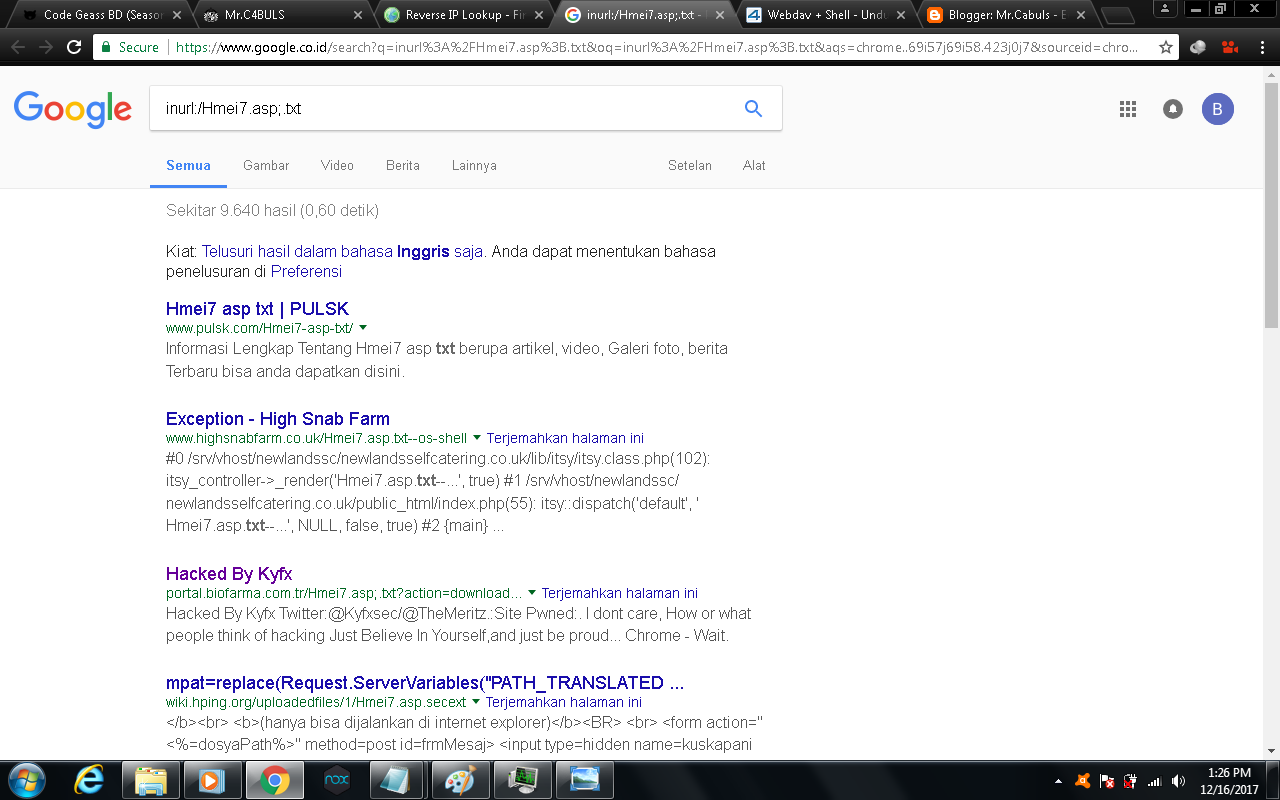Image resolution: width=1280 pixels, height=800 pixels.
Task: Translate the wiki.hping.org result page
Action: tap(564, 702)
